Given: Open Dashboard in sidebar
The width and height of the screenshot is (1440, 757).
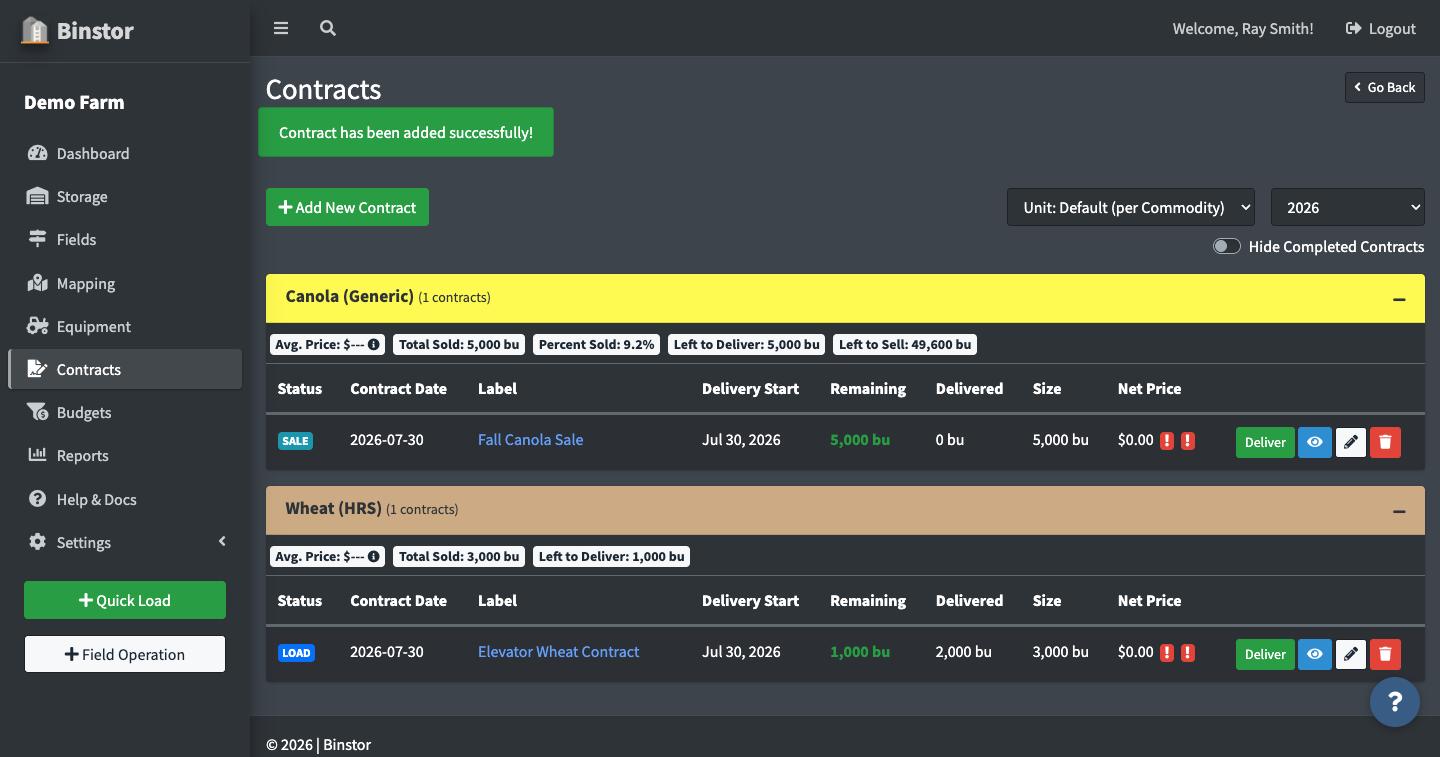Looking at the screenshot, I should [125, 153].
